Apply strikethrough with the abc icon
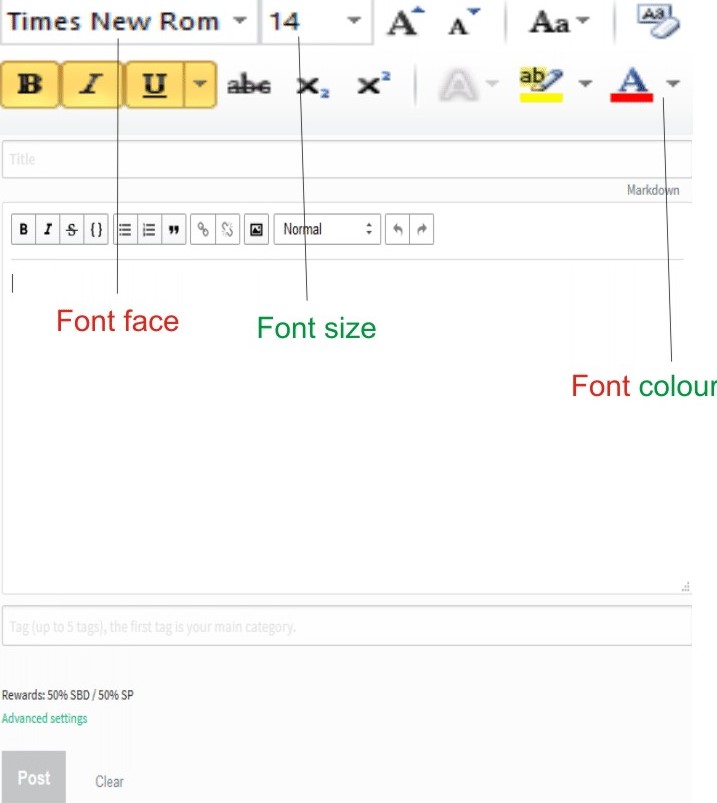Screen dimensions: 717x803 pyautogui.click(x=249, y=84)
